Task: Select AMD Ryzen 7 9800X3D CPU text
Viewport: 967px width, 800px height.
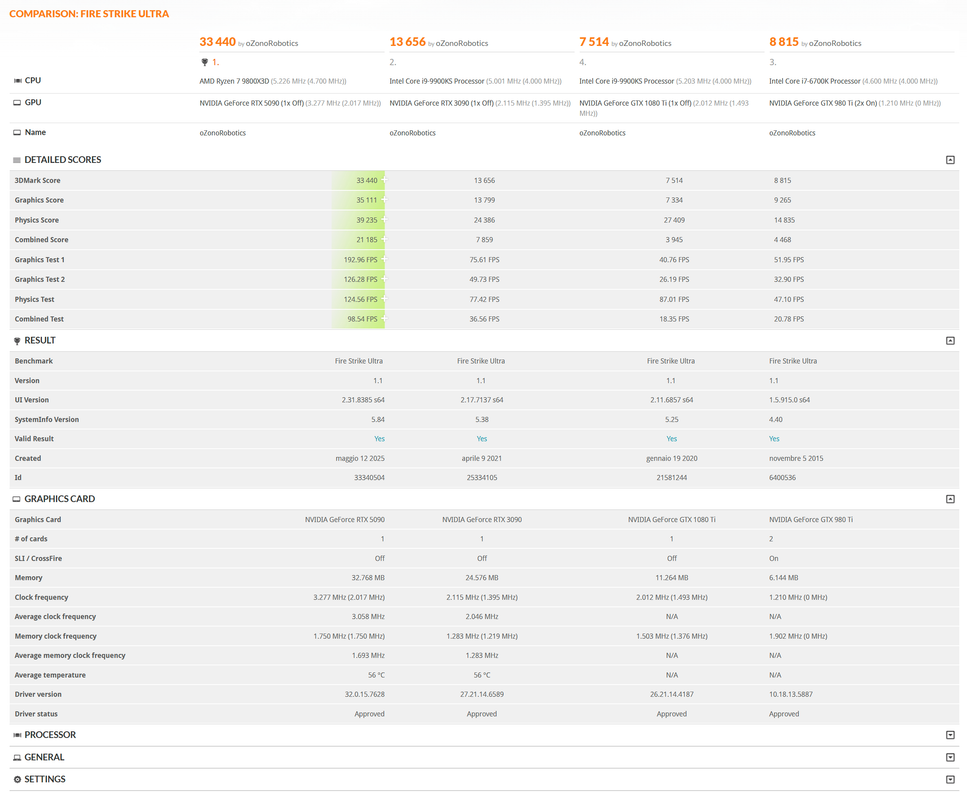Action: [x=234, y=81]
